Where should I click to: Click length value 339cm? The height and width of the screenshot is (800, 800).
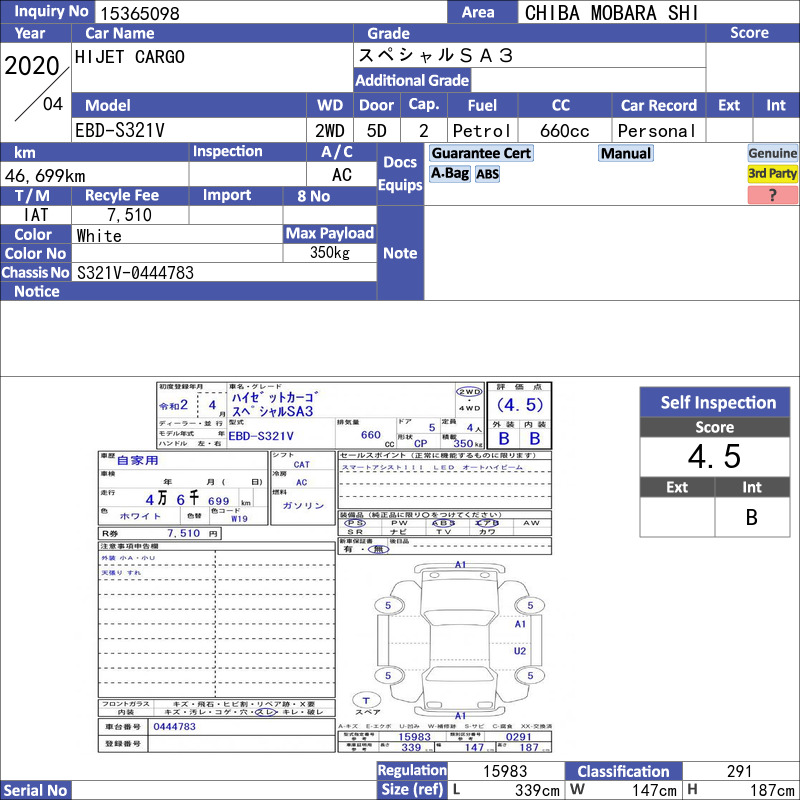point(537,790)
